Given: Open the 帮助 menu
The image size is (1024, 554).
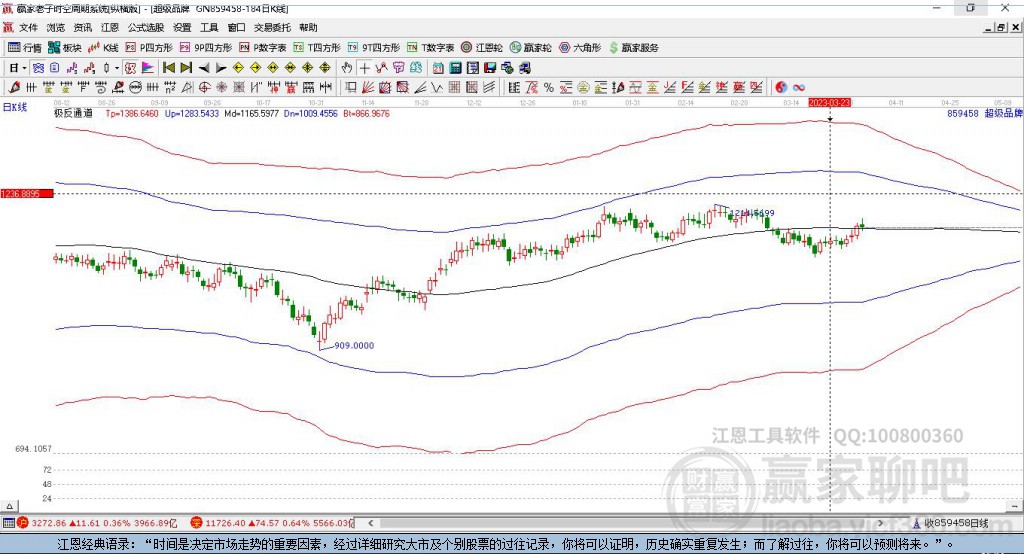Looking at the screenshot, I should point(308,27).
